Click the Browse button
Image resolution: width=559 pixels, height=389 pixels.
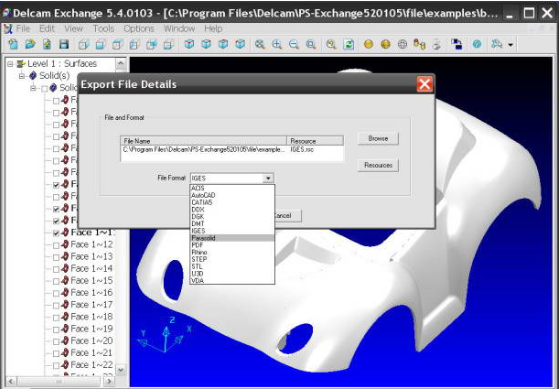378,138
